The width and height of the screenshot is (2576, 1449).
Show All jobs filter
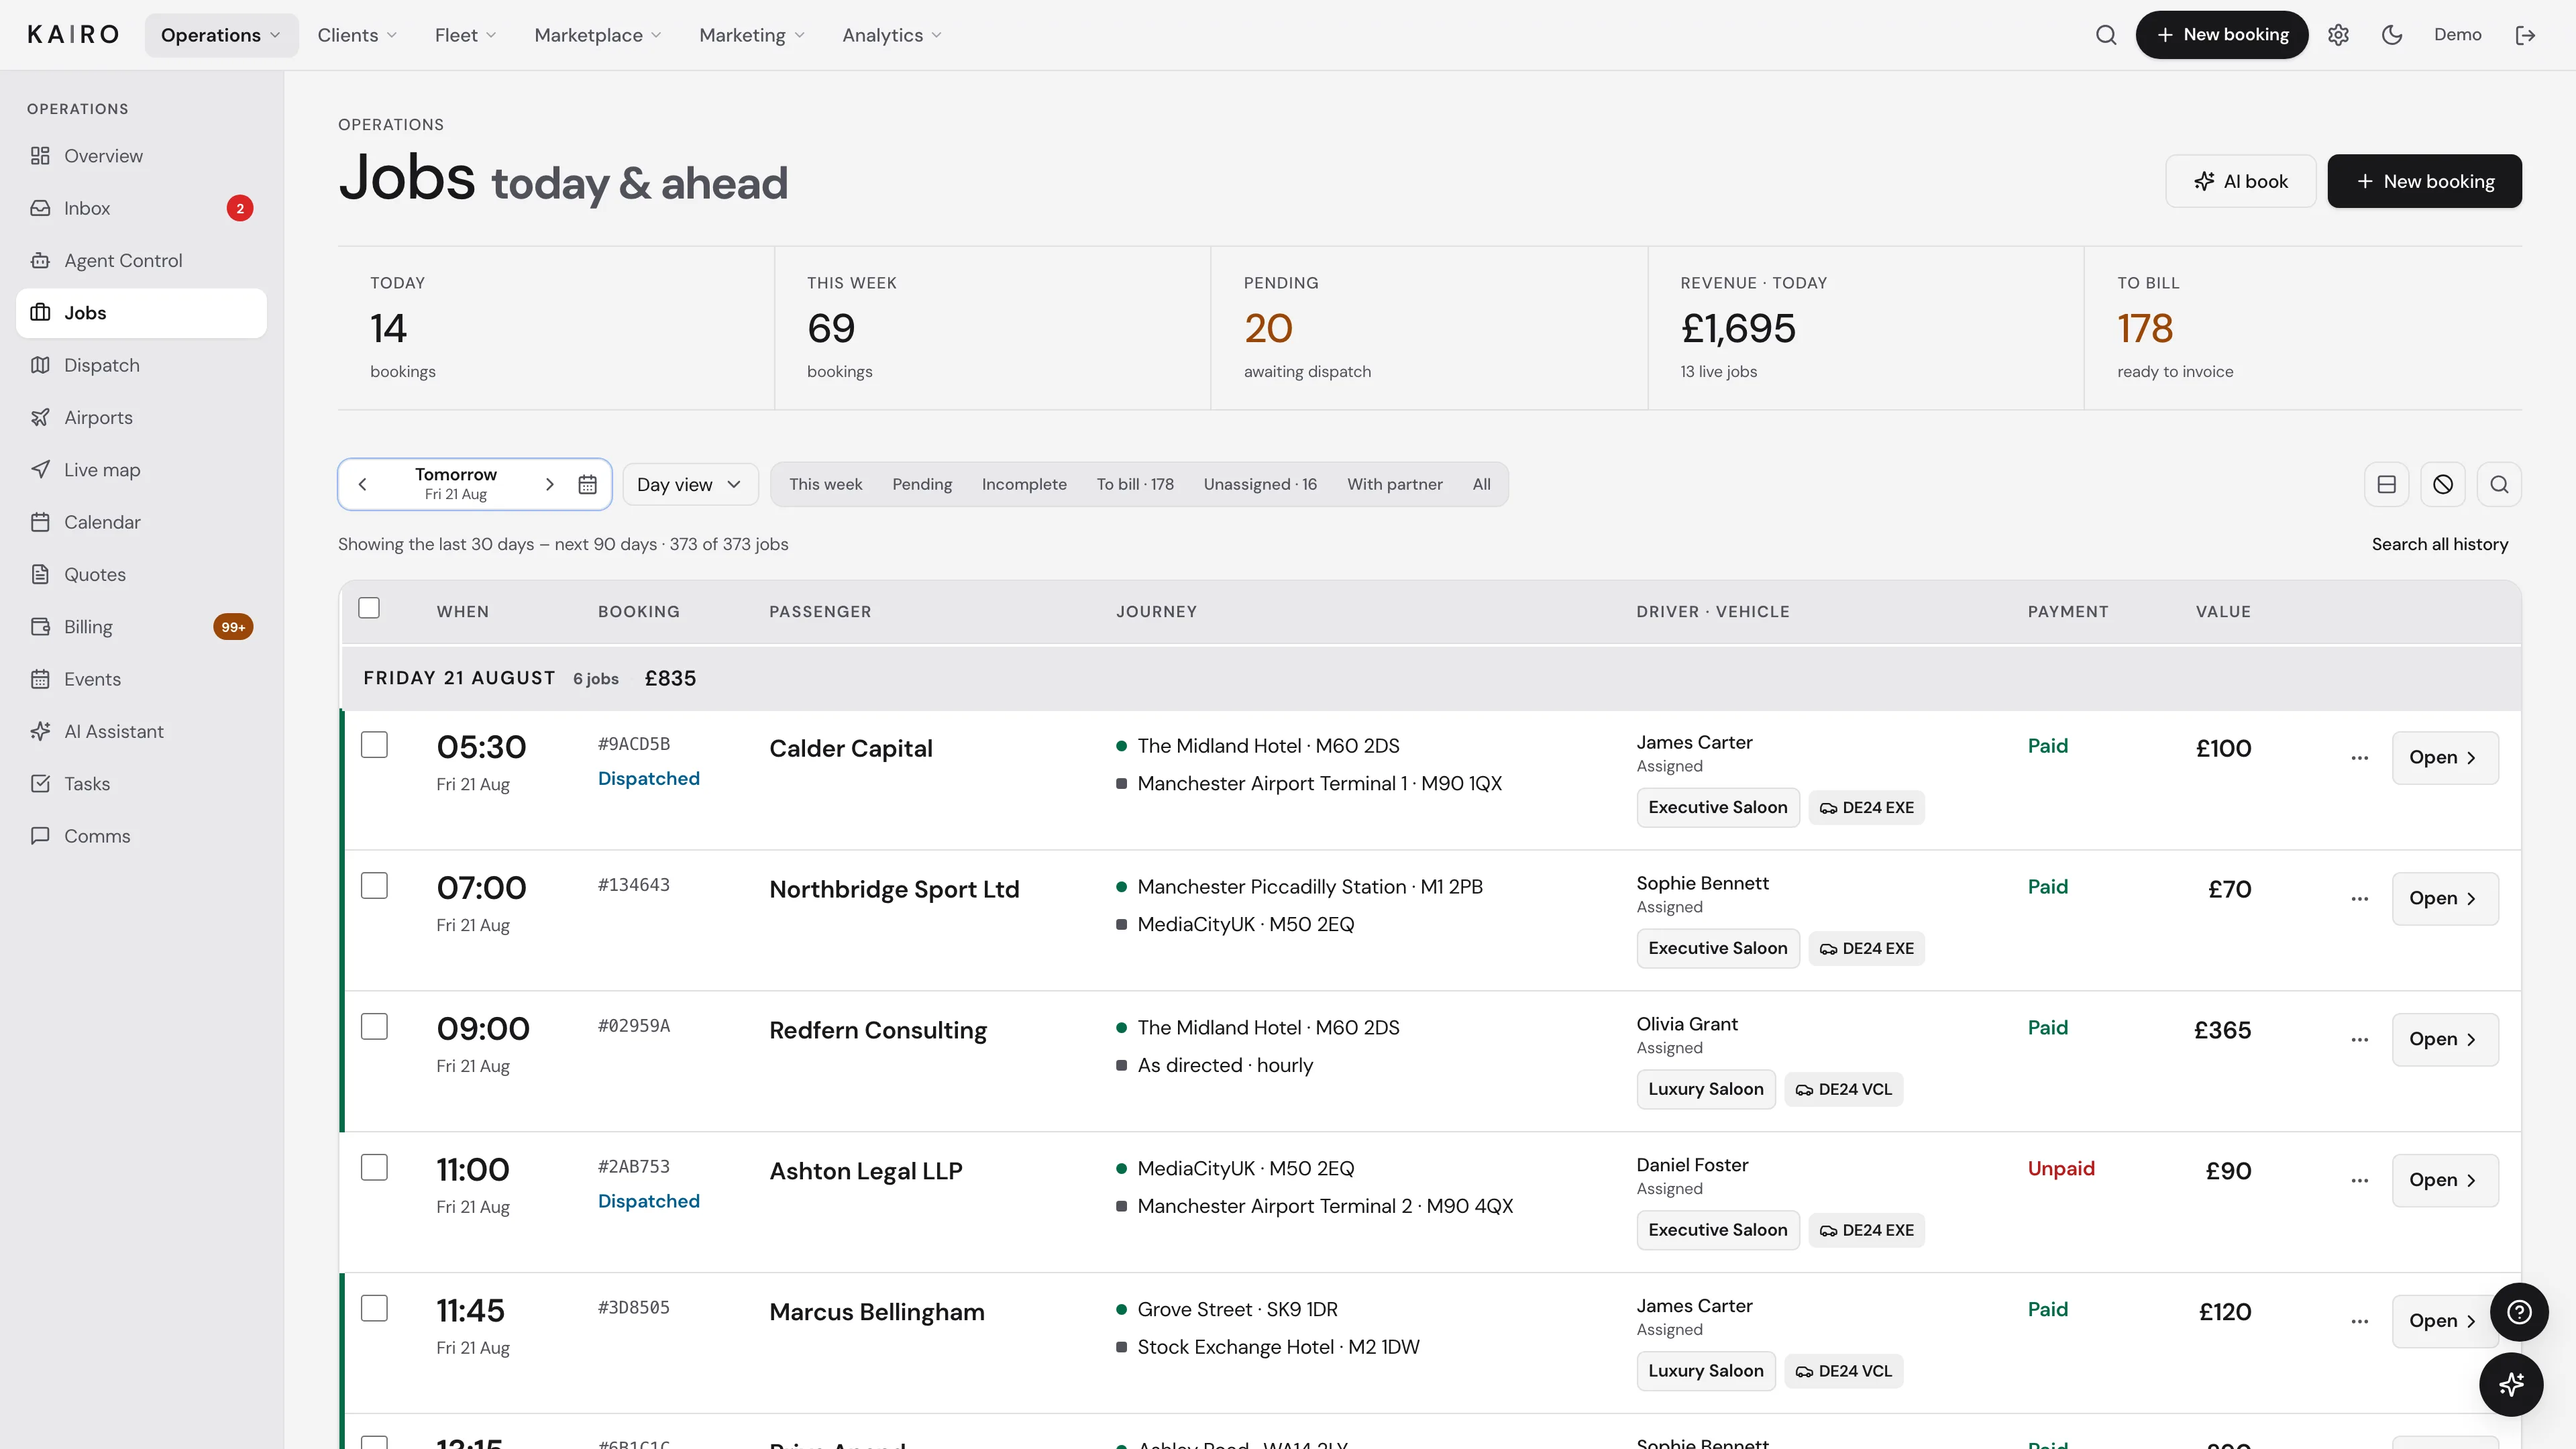(x=1481, y=484)
